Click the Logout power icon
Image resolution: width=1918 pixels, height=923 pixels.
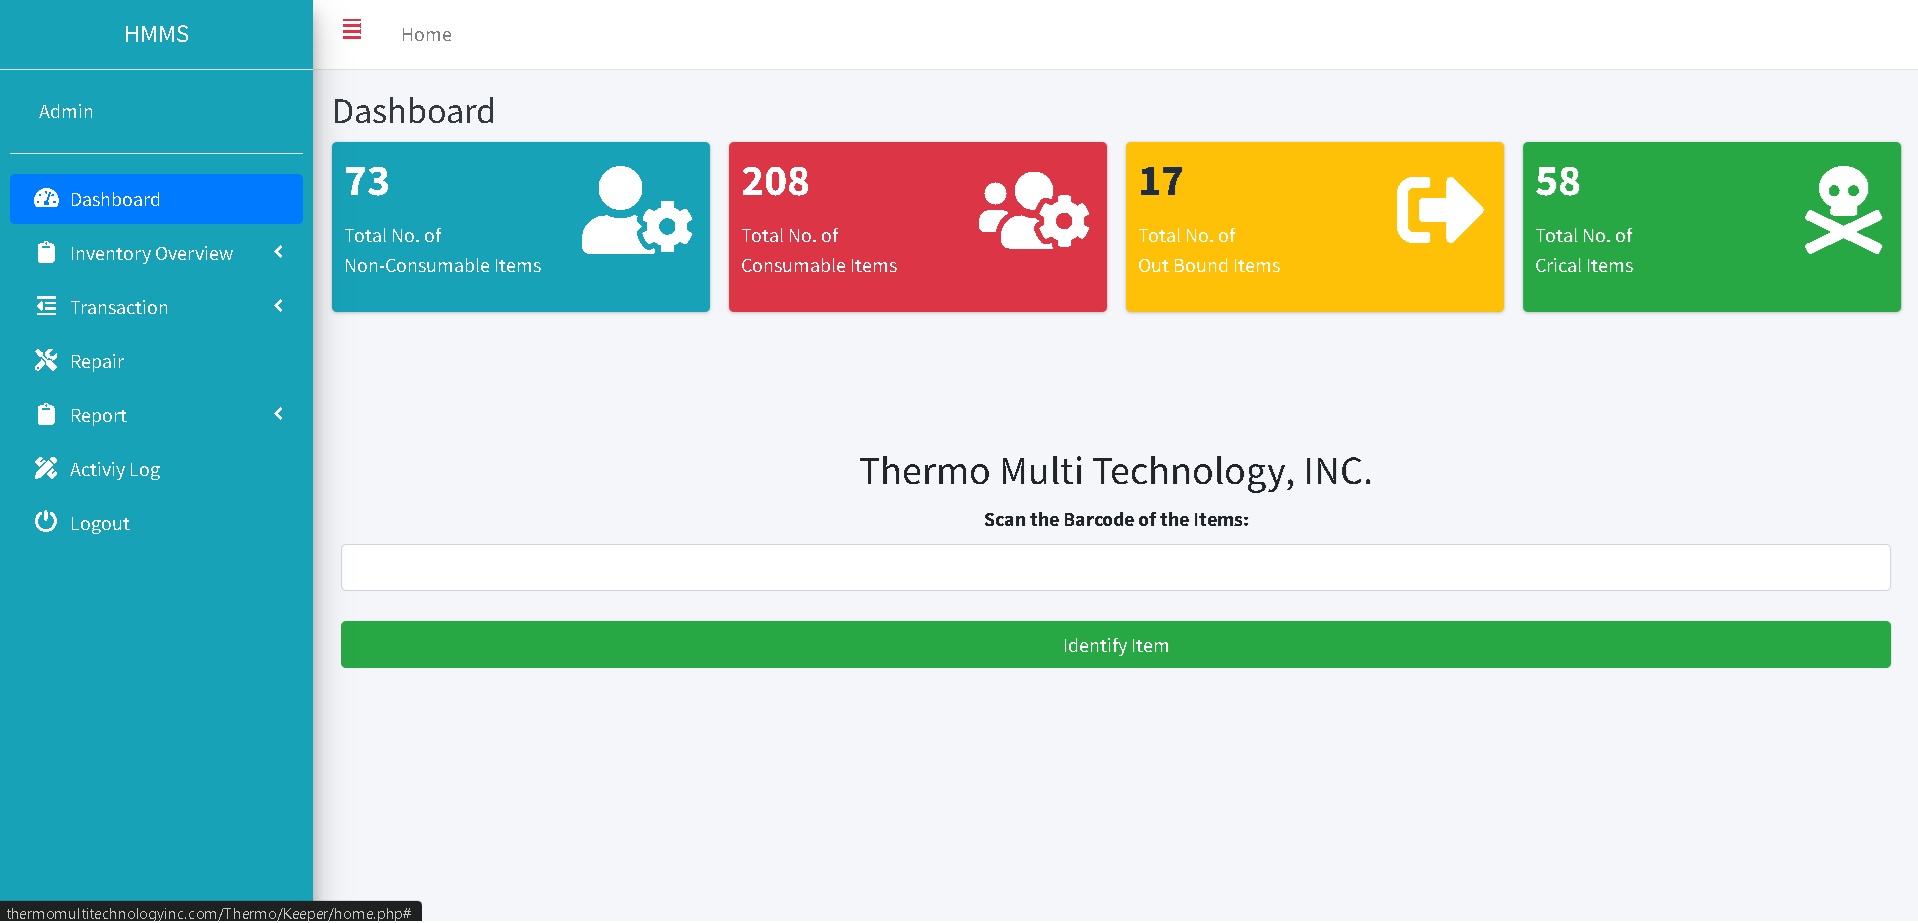click(x=46, y=521)
